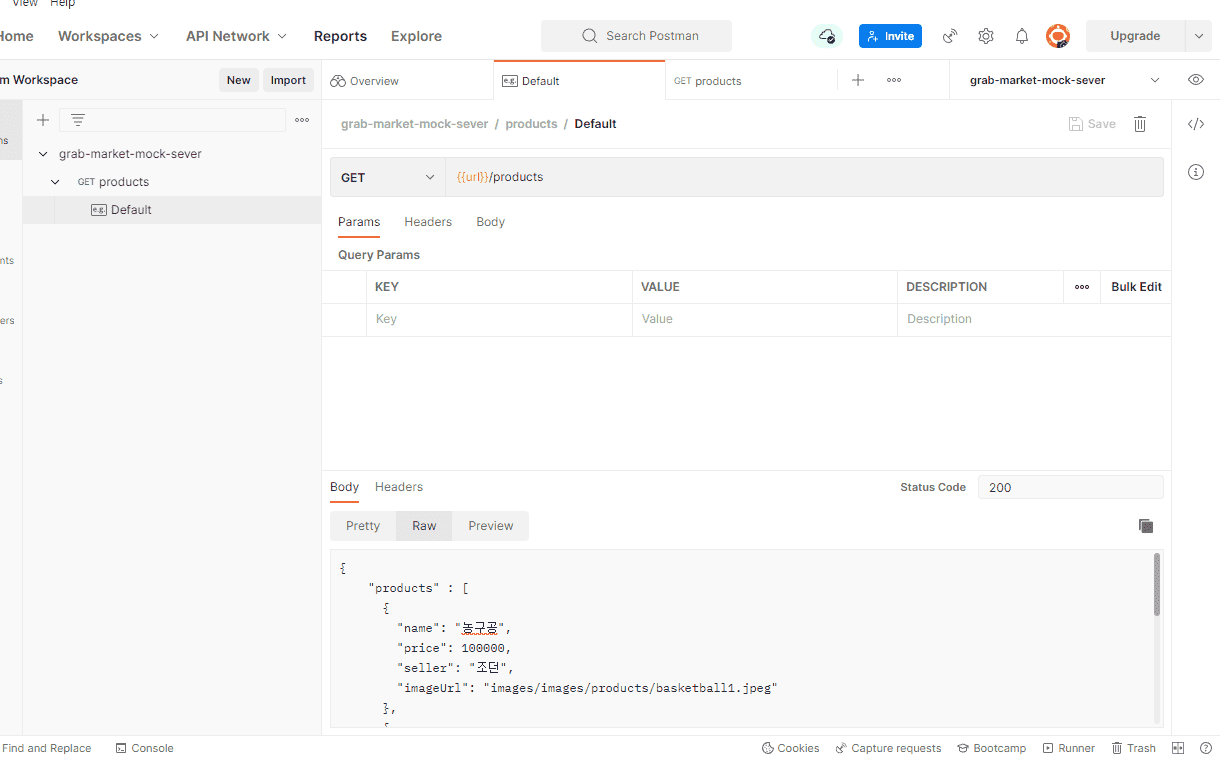1220x759 pixels.
Task: Collapse the GET products request tree node
Action: coord(57,182)
